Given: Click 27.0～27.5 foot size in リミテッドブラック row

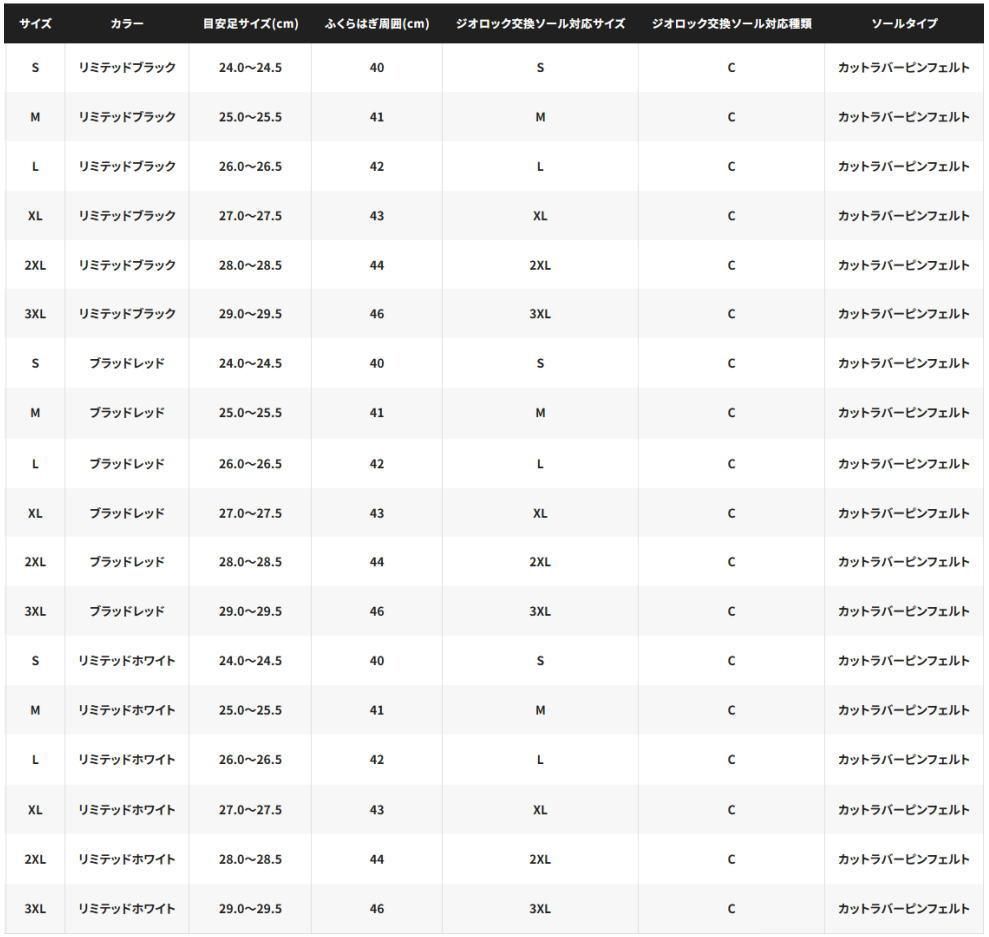Looking at the screenshot, I should coord(250,216).
